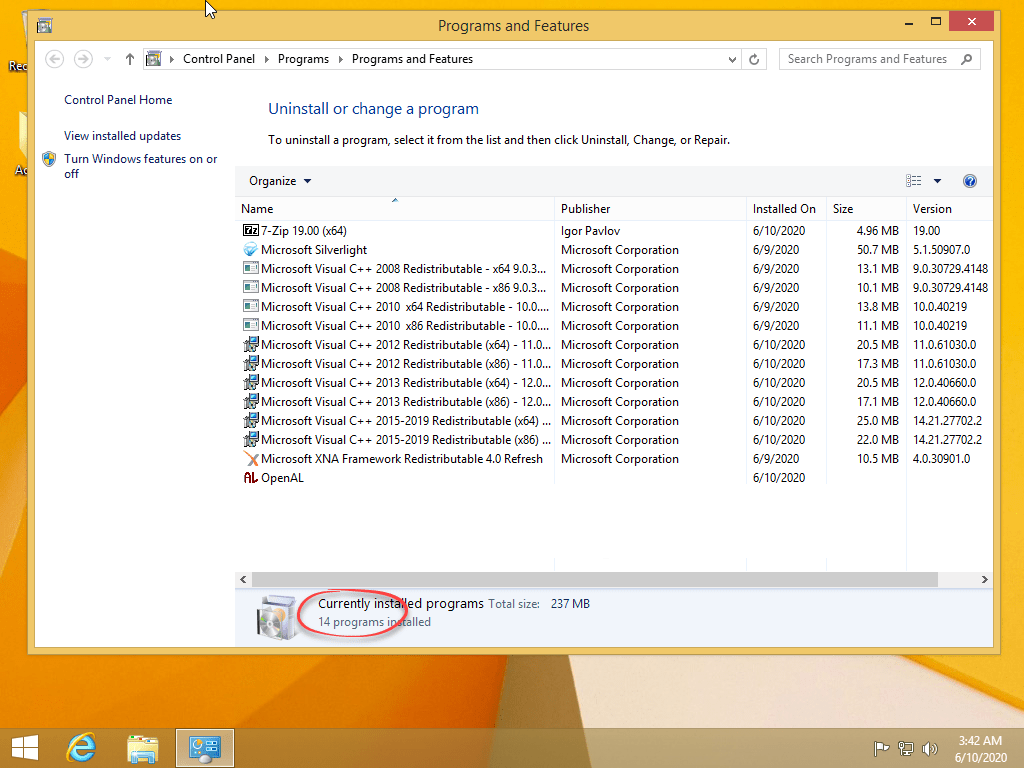Click scrollbar left arrow

(x=243, y=579)
